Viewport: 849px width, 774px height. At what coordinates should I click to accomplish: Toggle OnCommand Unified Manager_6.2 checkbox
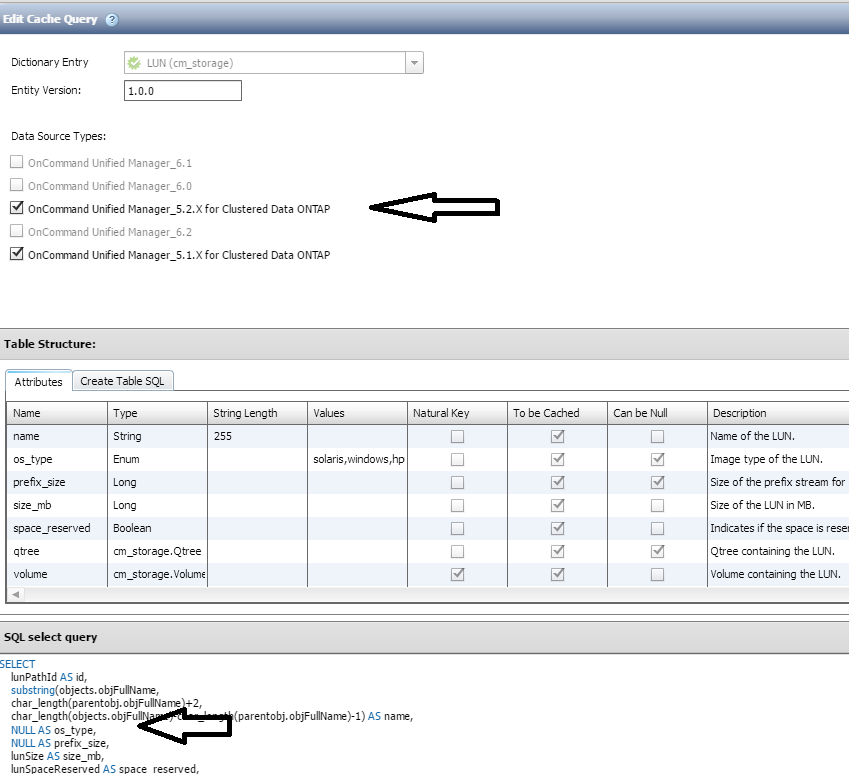[x=17, y=231]
